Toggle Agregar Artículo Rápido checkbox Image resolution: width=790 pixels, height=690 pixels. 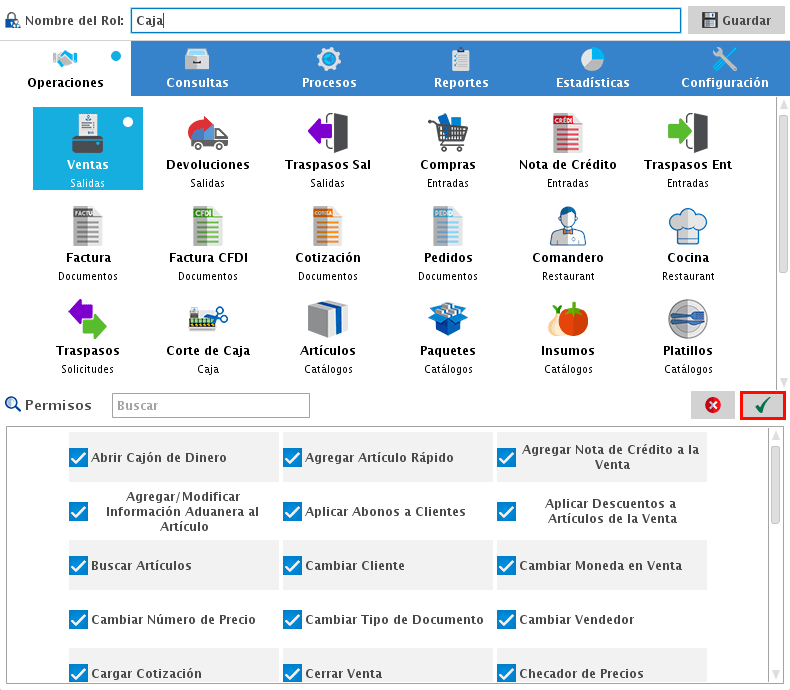point(293,457)
